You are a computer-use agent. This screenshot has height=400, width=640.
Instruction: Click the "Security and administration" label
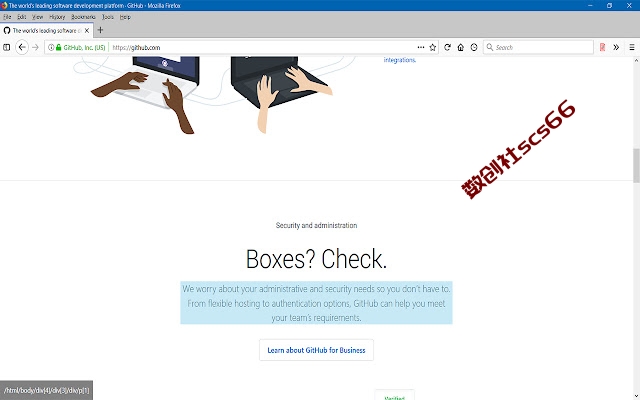[x=316, y=225]
